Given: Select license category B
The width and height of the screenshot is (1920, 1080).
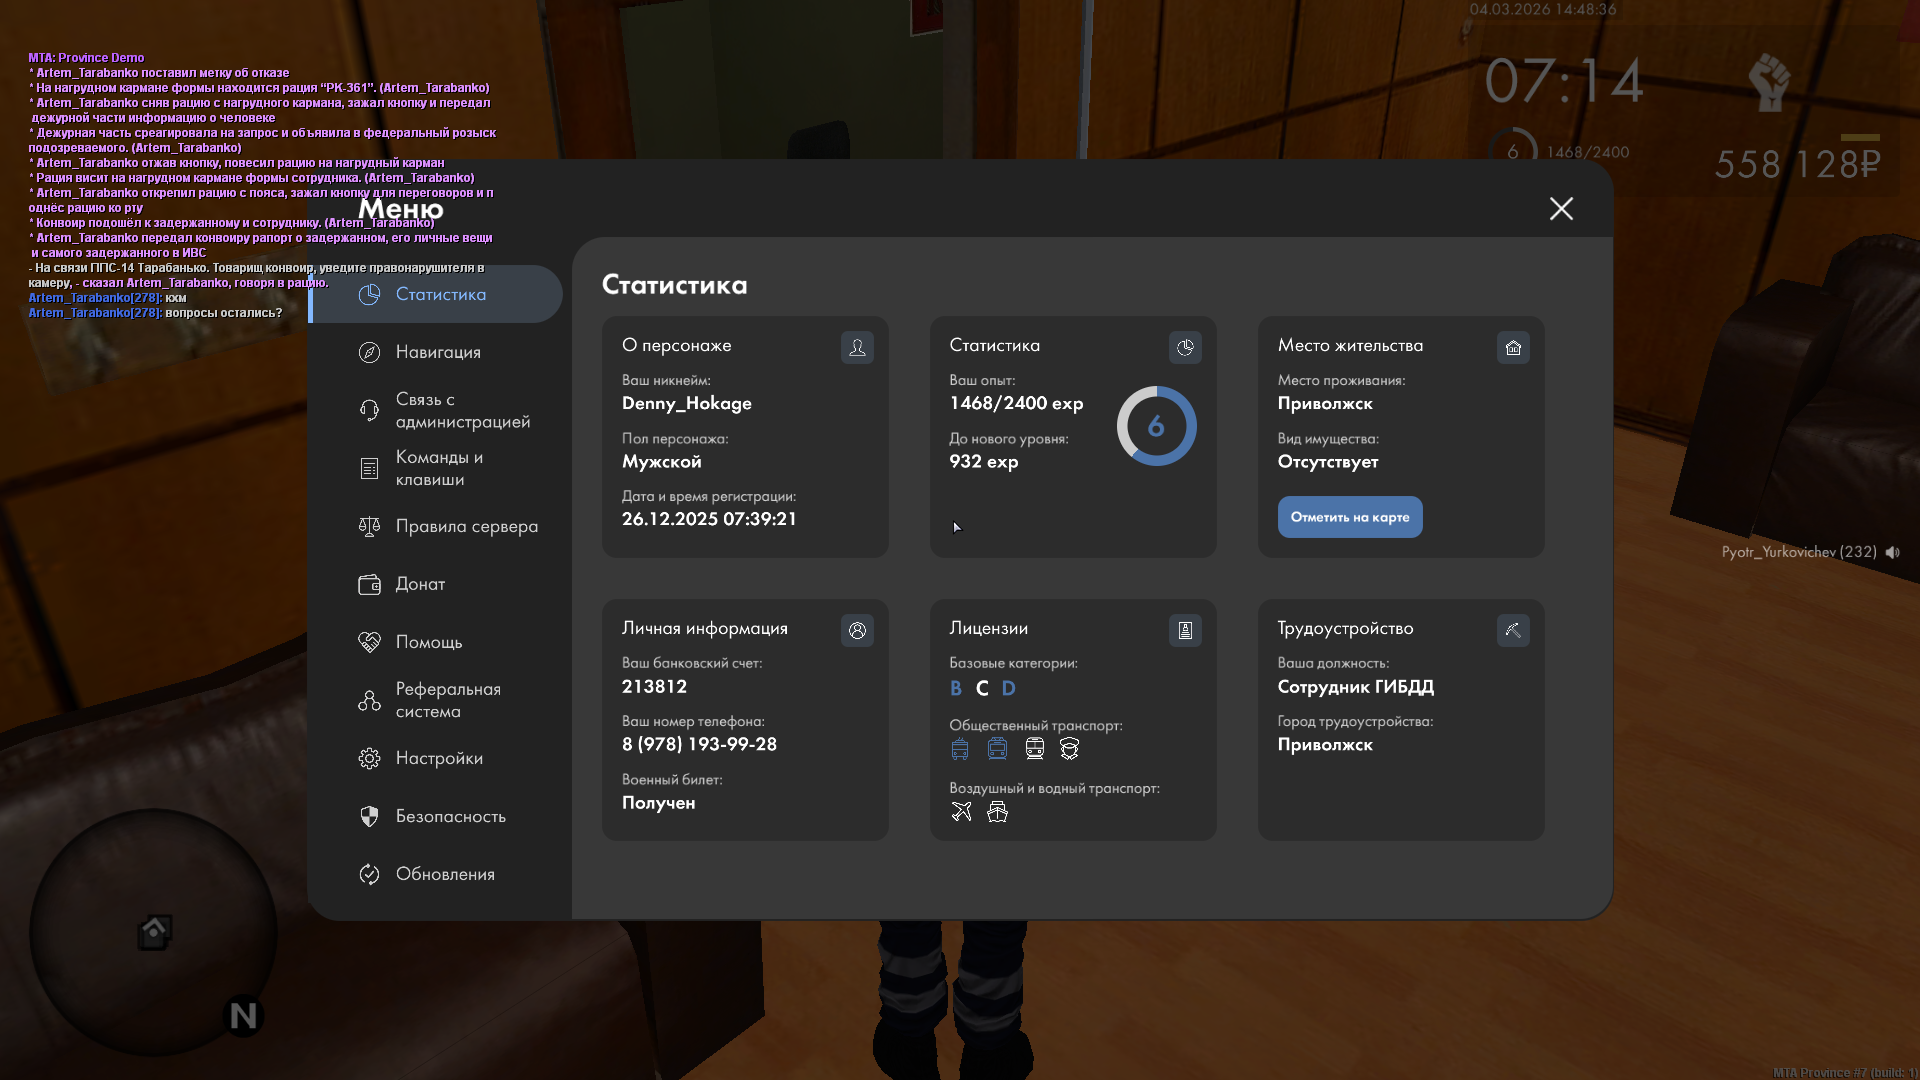Looking at the screenshot, I should pyautogui.click(x=956, y=688).
